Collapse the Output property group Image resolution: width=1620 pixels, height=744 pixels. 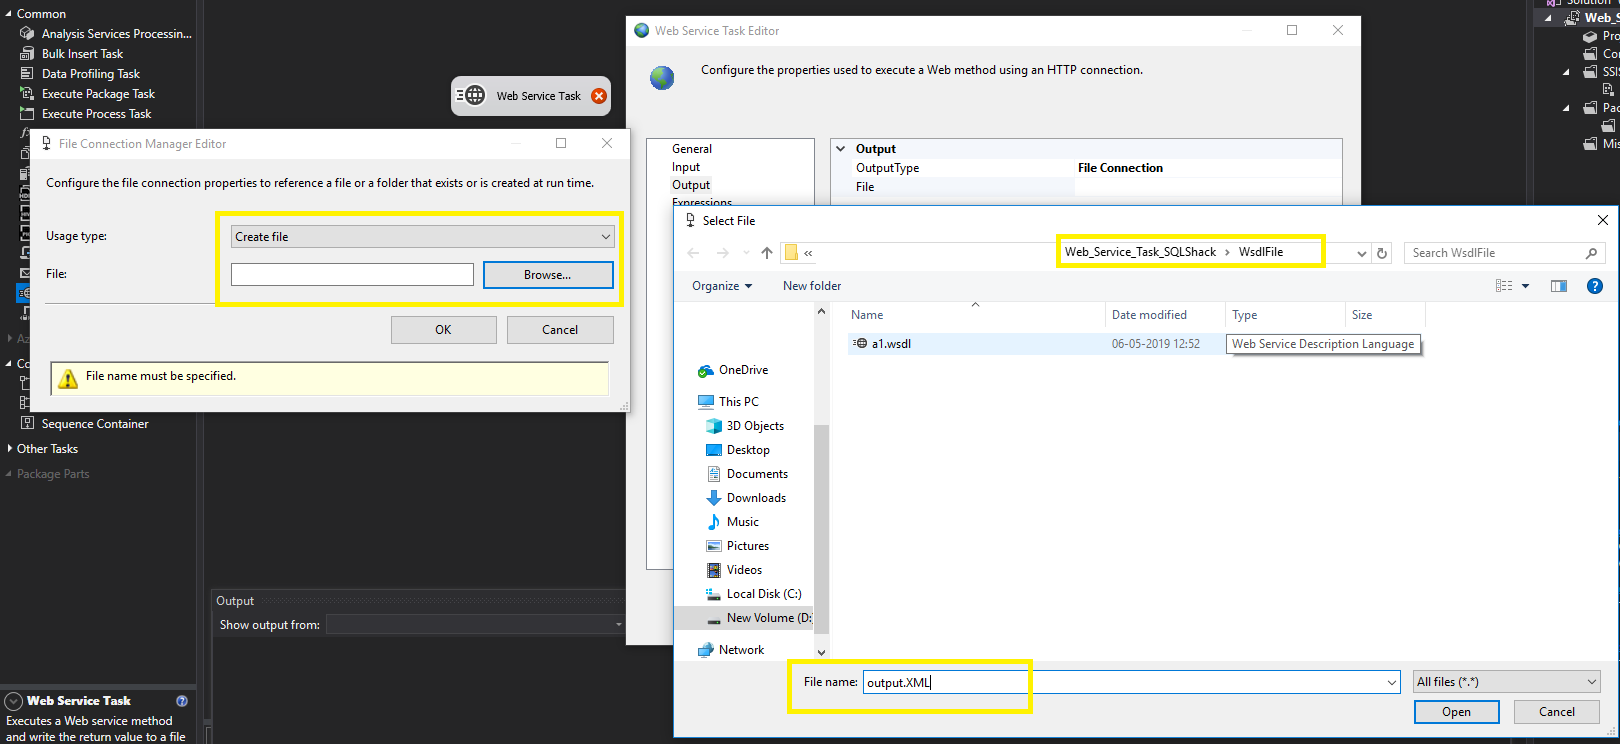pos(841,149)
